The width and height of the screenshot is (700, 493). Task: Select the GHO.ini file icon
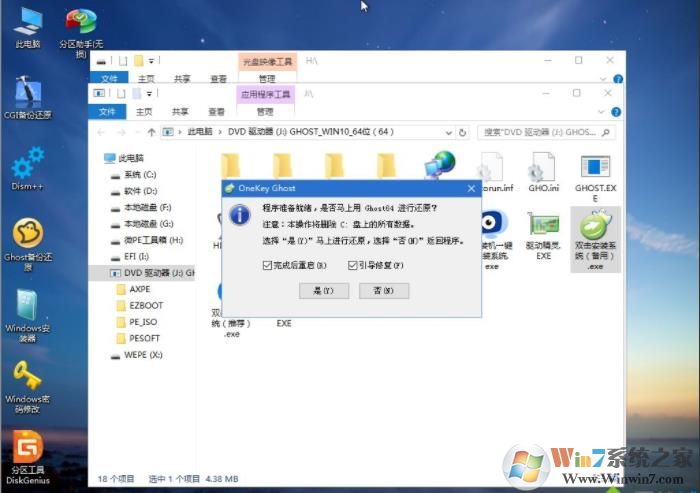pyautogui.click(x=542, y=172)
